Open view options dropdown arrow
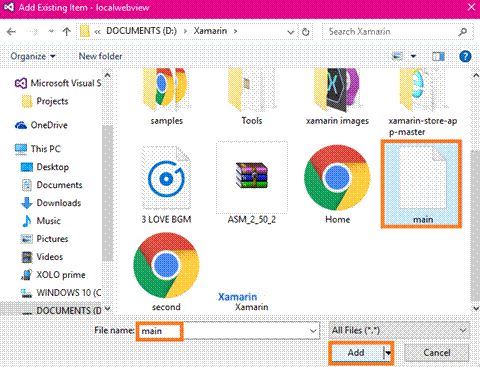This screenshot has width=480, height=367. click(x=413, y=56)
